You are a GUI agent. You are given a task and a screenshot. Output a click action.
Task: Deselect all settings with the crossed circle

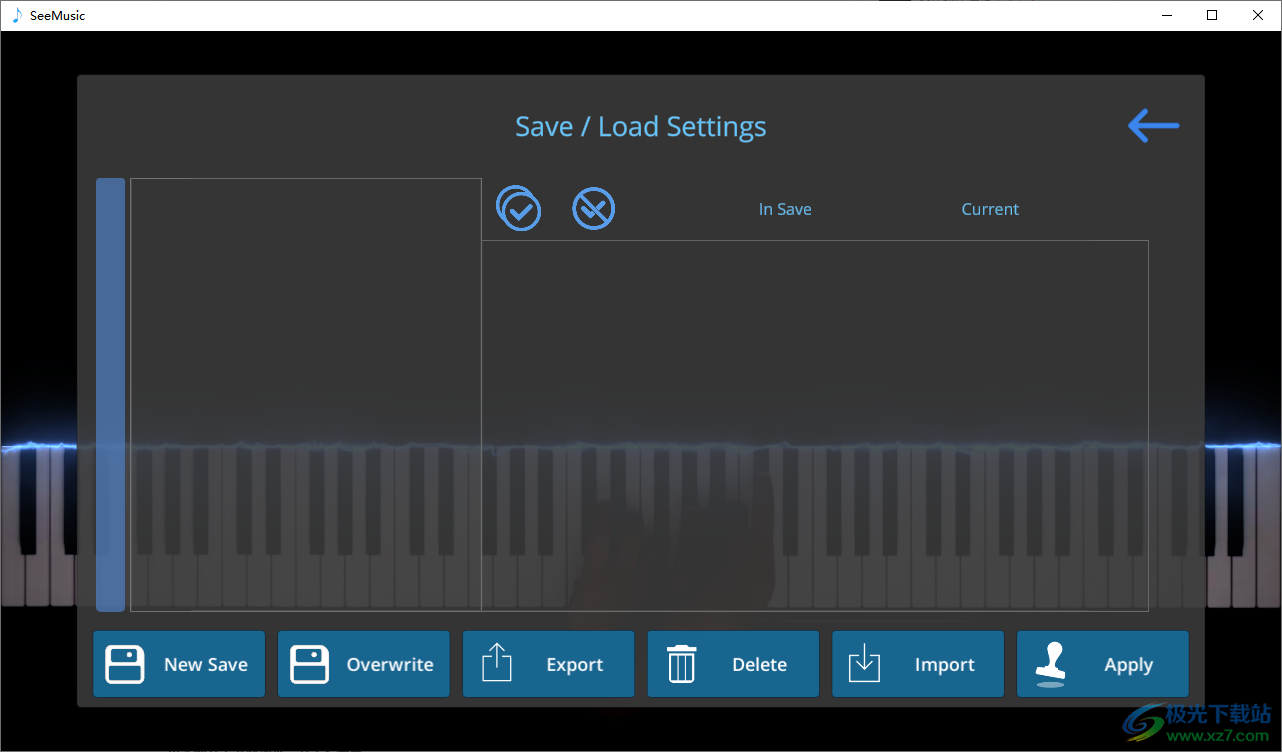point(593,208)
